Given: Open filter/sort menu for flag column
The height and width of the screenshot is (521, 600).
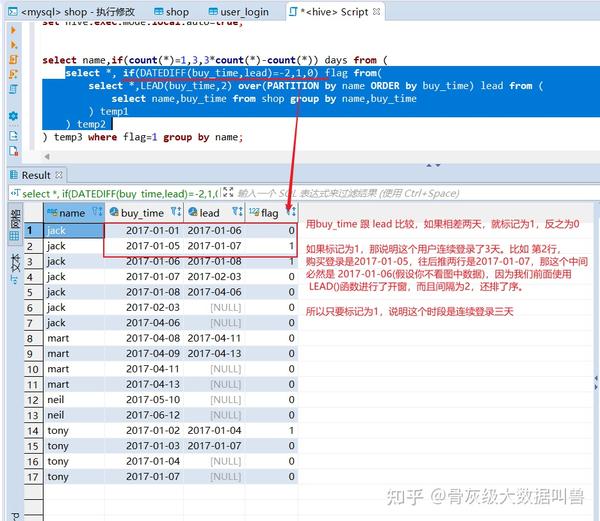Looking at the screenshot, I should tap(291, 211).
